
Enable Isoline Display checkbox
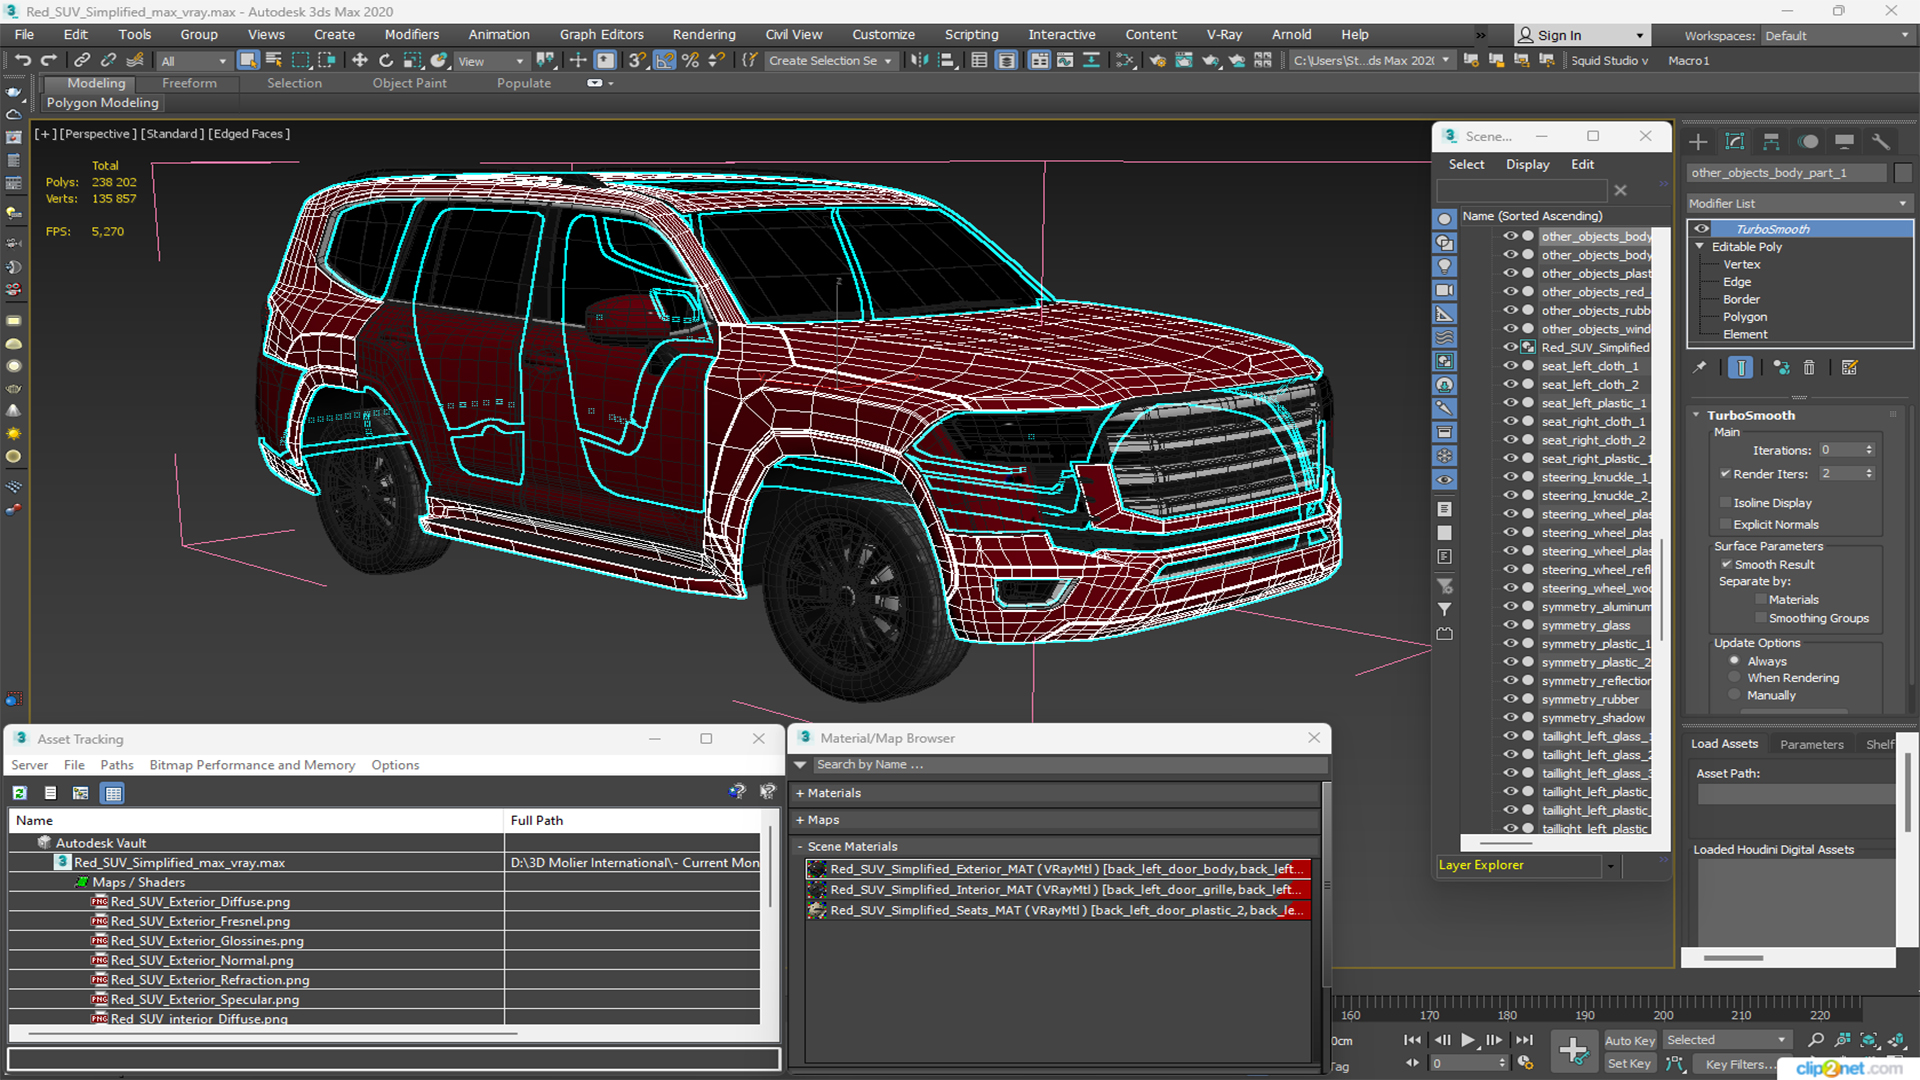click(1725, 503)
